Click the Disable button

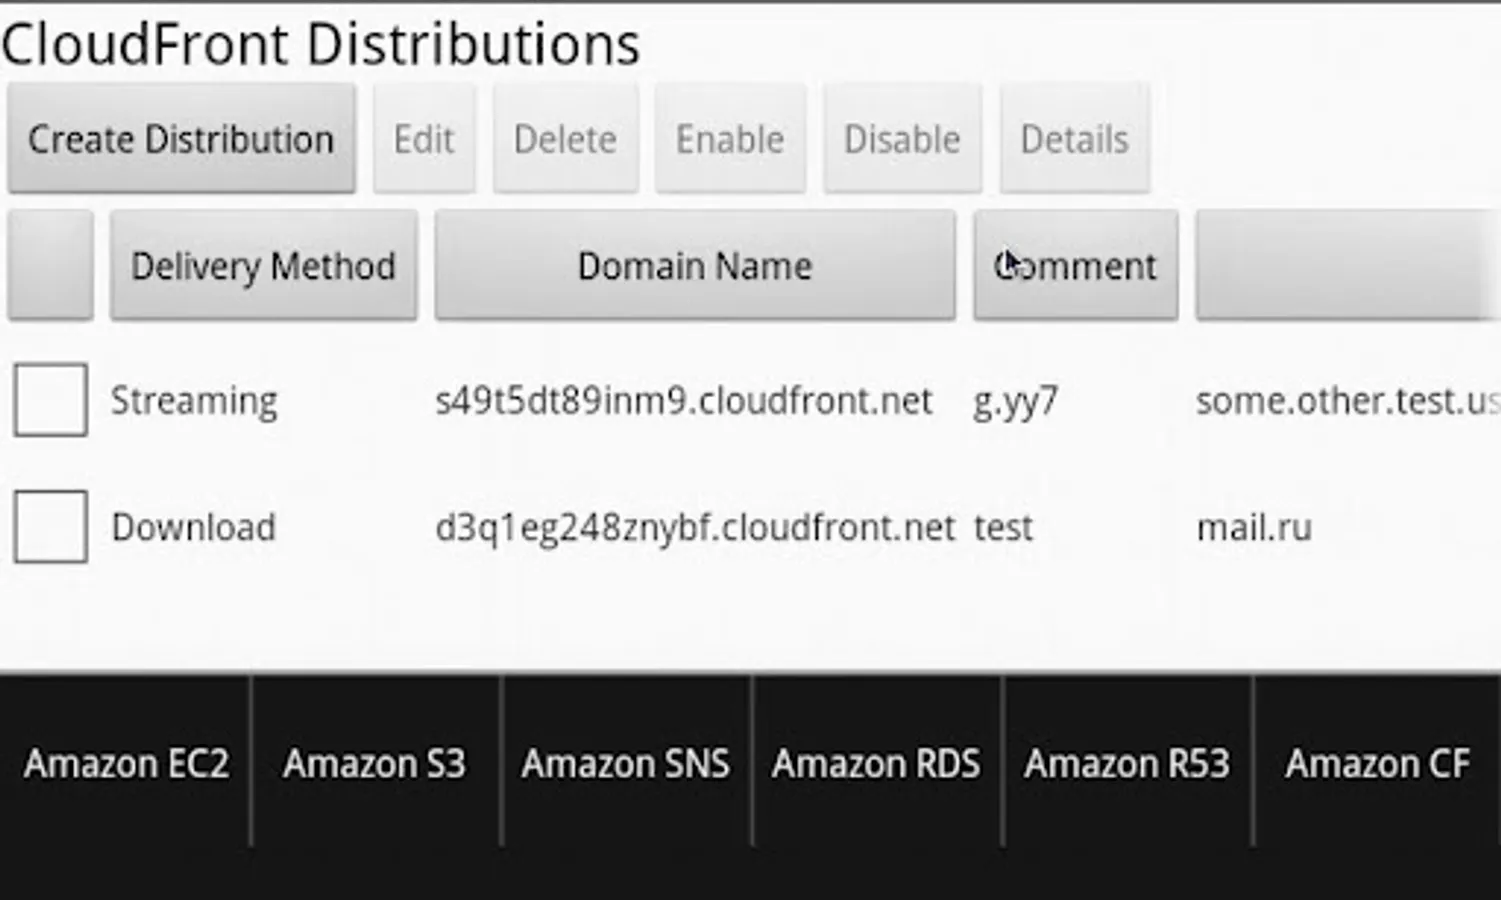(902, 139)
